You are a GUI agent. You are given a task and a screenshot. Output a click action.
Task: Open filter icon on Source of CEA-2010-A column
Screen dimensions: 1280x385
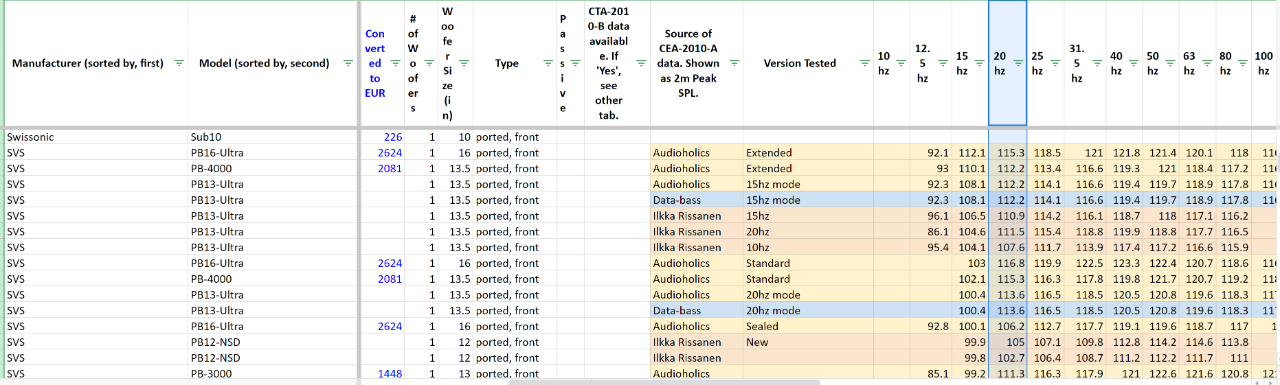pos(734,63)
